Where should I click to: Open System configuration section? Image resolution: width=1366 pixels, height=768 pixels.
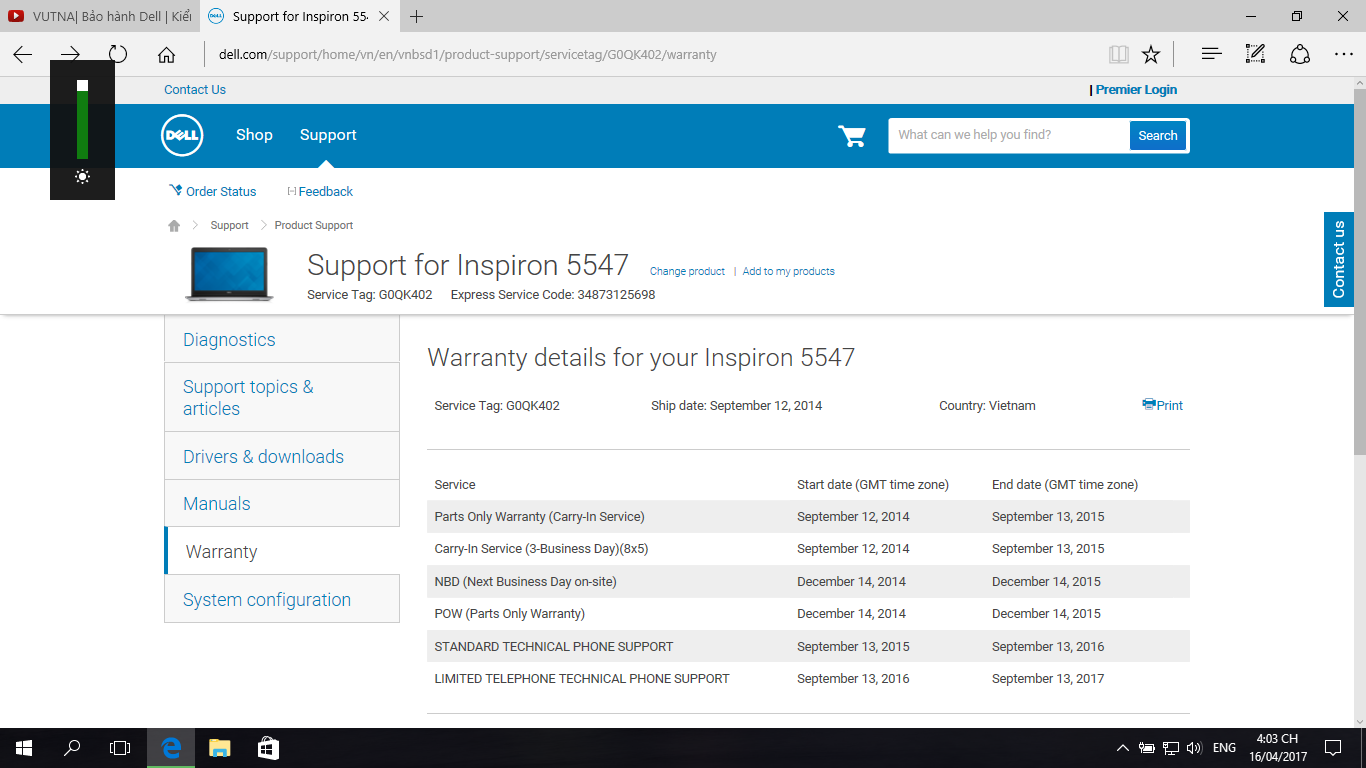282,599
